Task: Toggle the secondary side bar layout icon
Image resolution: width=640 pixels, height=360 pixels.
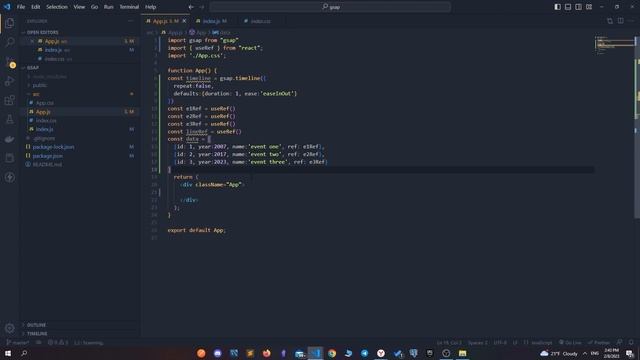Action: 578,7
